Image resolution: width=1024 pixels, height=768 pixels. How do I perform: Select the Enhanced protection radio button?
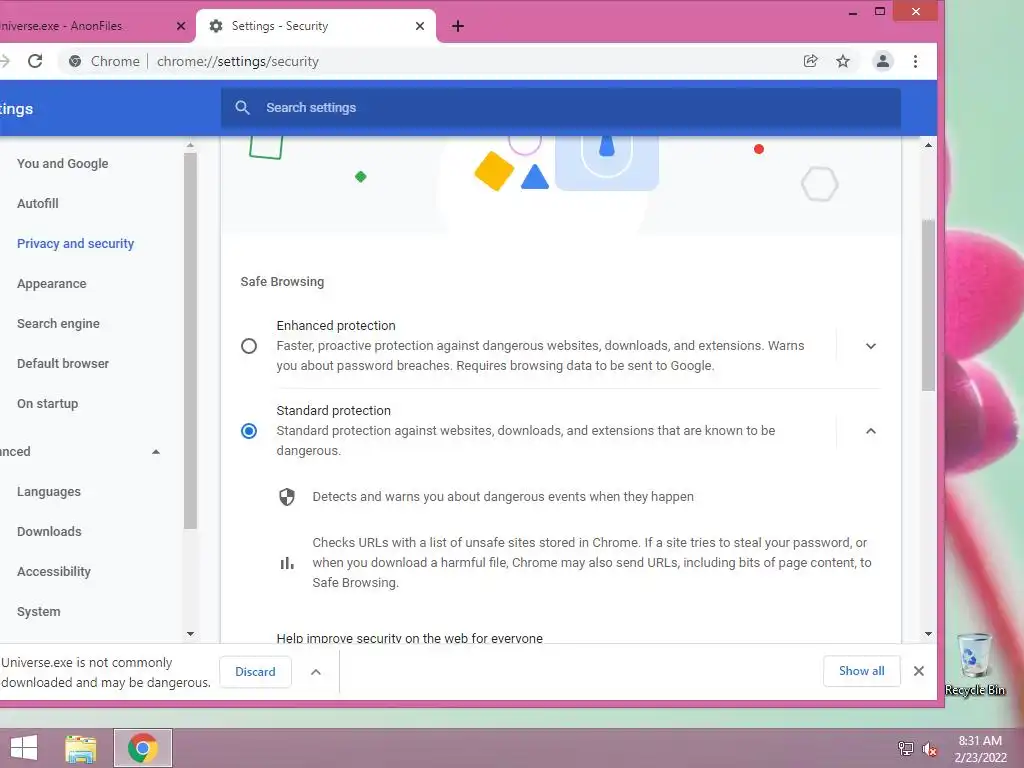point(249,346)
